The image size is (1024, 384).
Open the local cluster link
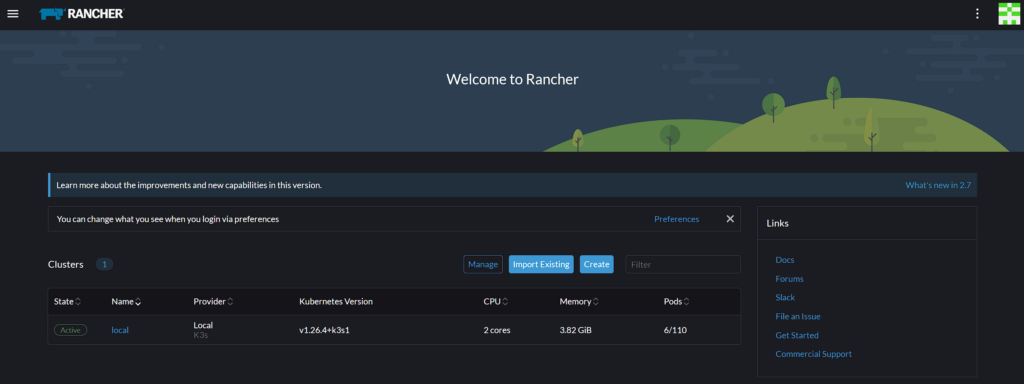[120, 330]
